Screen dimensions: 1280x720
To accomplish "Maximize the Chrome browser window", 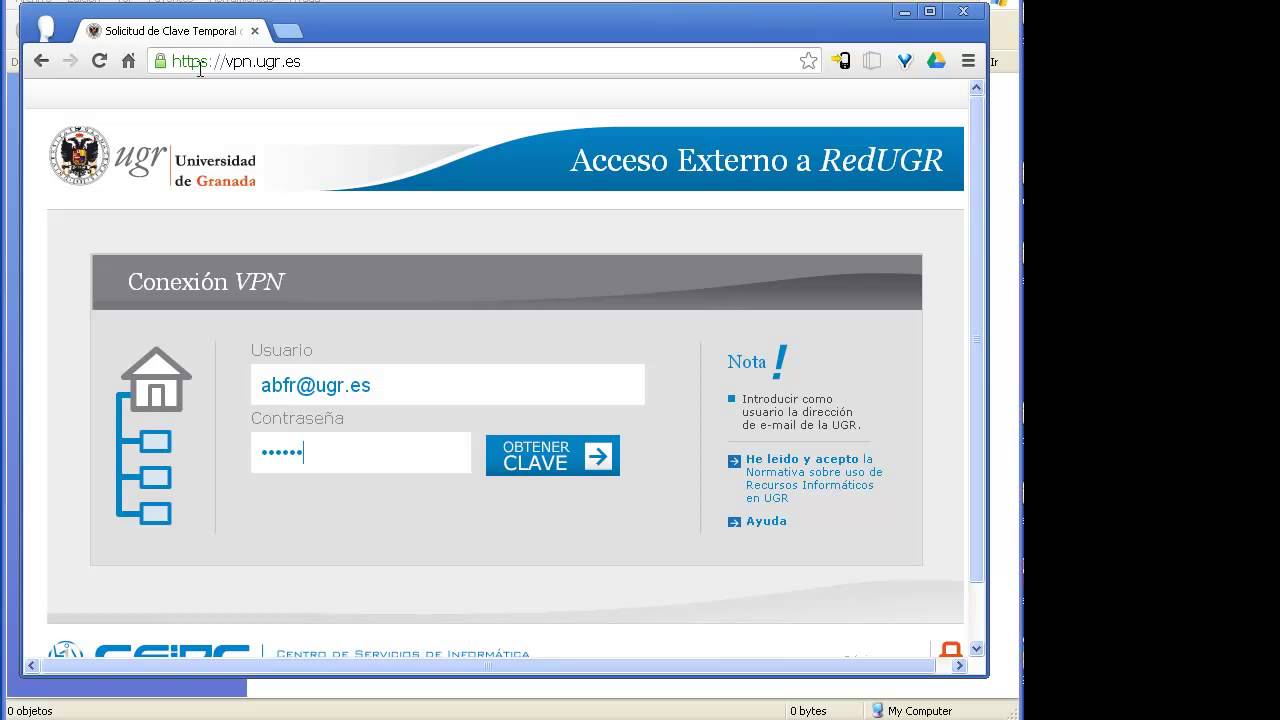I will point(930,11).
